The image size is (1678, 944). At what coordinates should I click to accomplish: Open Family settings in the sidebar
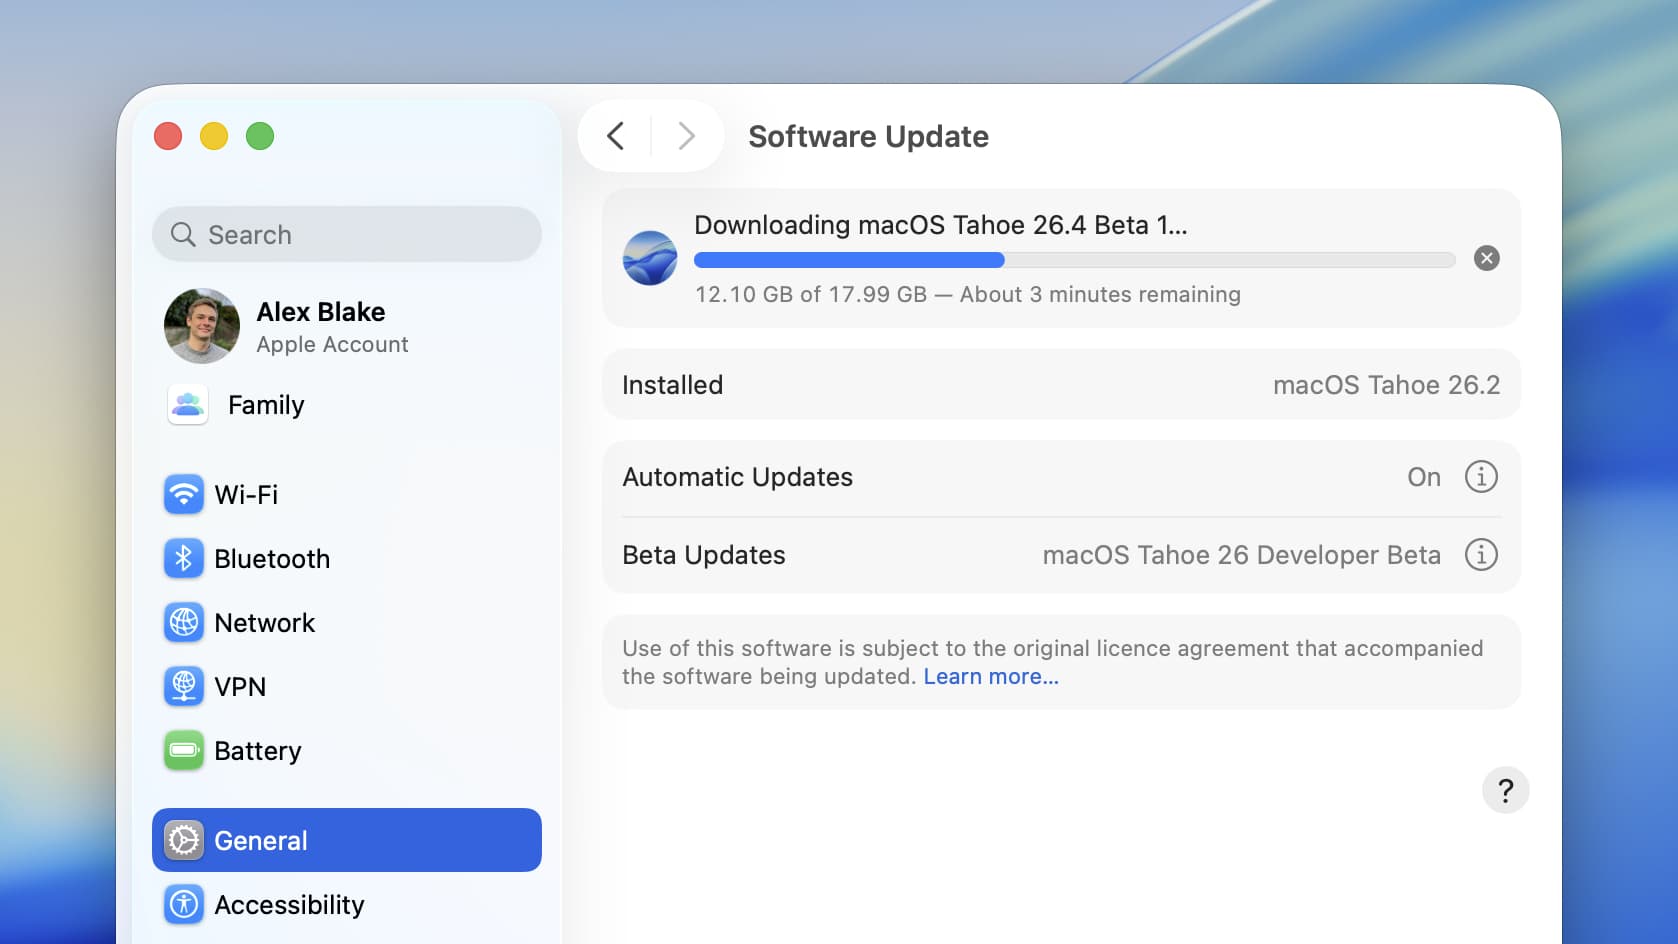point(265,405)
